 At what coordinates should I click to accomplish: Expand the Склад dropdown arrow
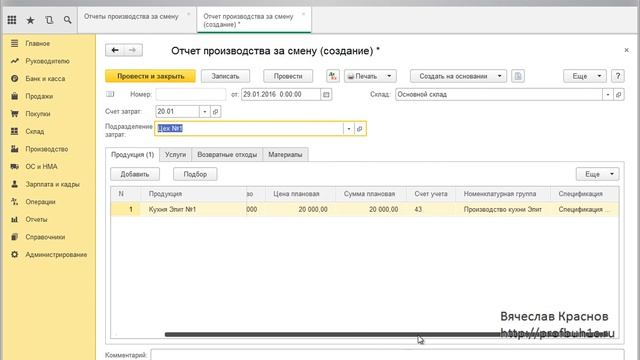click(608, 95)
